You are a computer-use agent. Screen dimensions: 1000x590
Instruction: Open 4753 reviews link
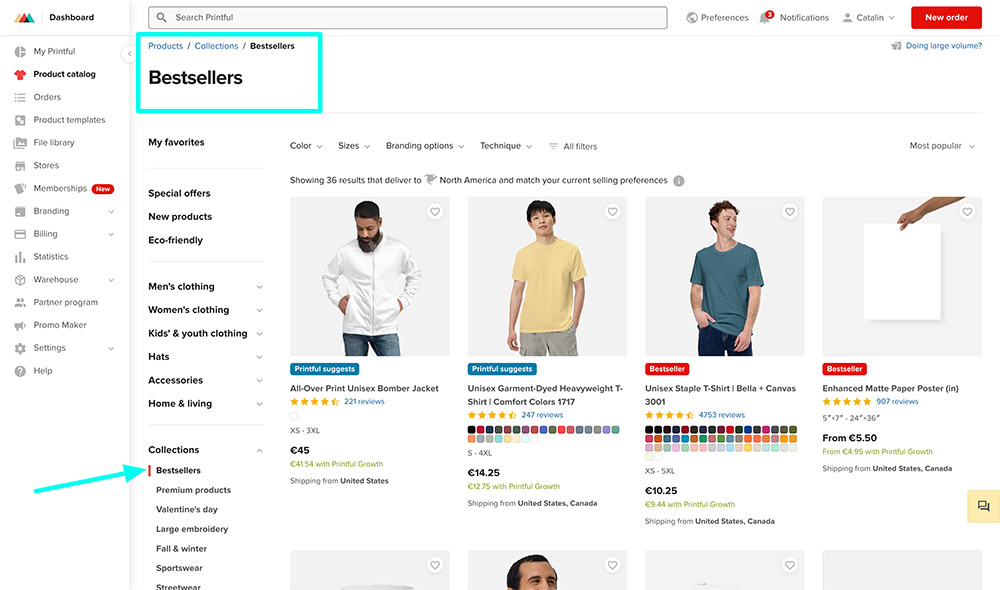point(721,415)
